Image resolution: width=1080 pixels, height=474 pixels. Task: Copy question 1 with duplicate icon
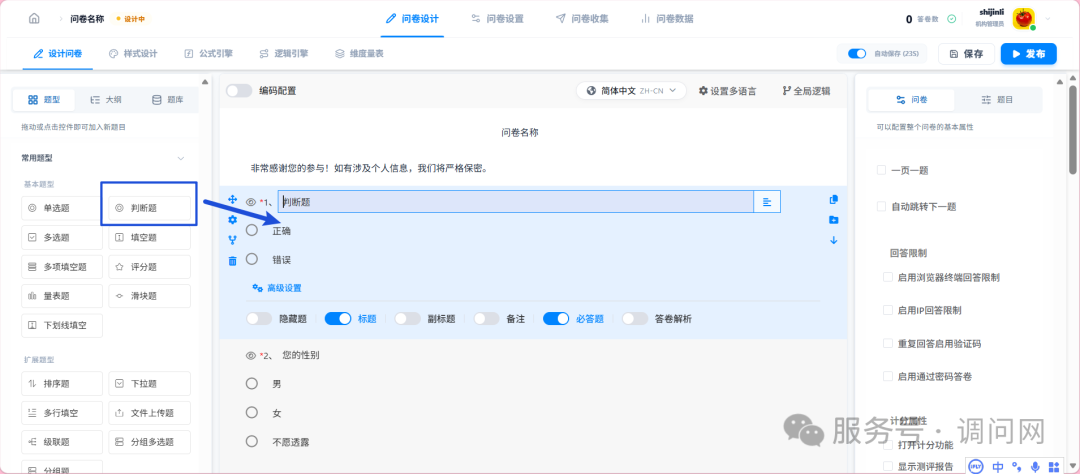coord(833,200)
